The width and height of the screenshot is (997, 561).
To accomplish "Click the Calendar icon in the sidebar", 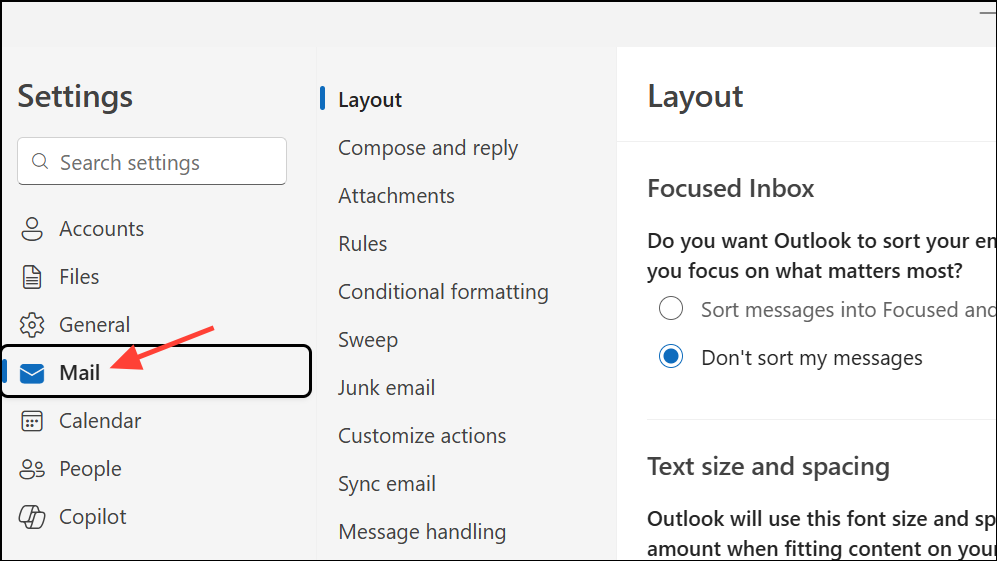I will [x=32, y=421].
